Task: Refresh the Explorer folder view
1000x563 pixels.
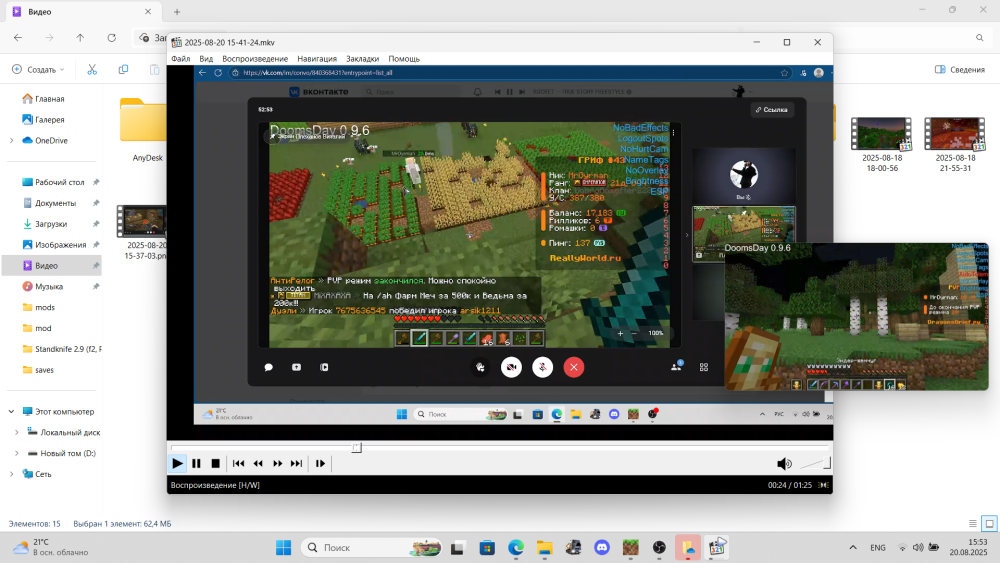Action: click(x=112, y=38)
